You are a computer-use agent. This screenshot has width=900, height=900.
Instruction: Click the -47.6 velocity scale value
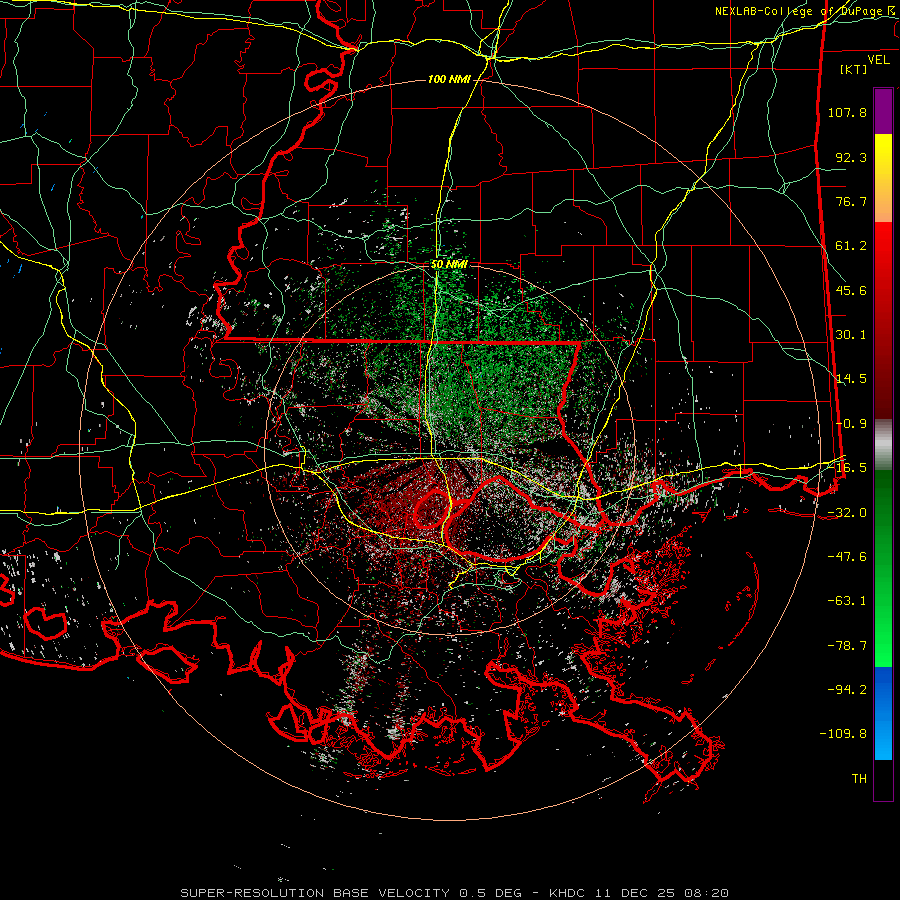[x=847, y=557]
